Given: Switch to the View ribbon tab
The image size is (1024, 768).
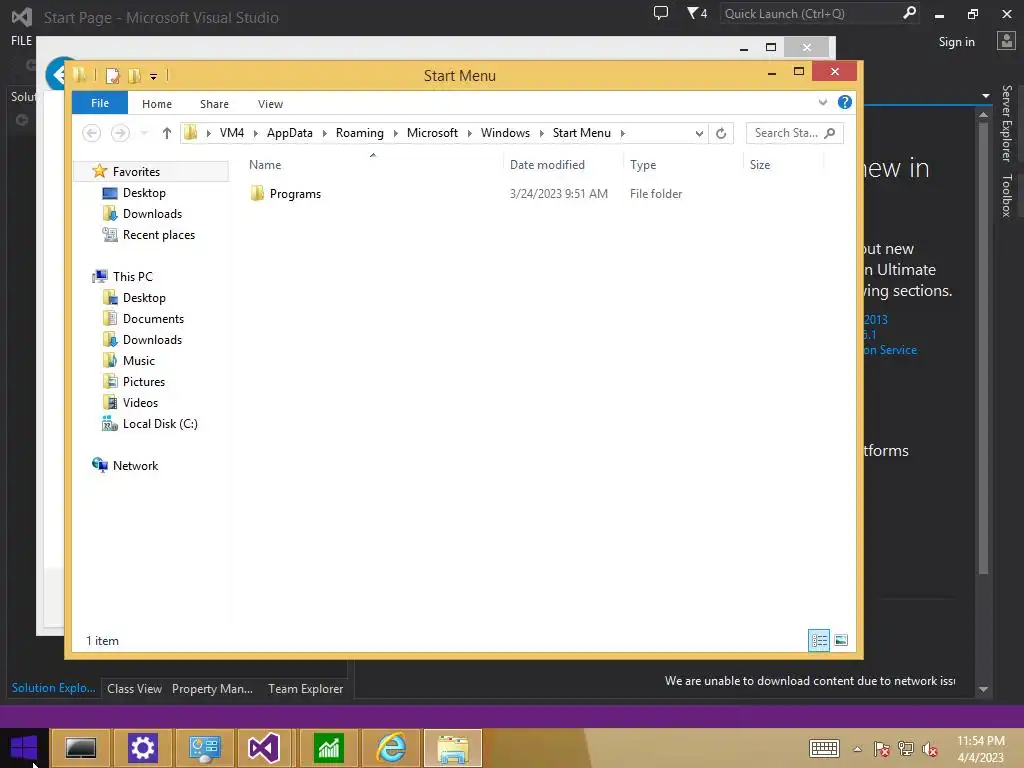Looking at the screenshot, I should (x=270, y=104).
